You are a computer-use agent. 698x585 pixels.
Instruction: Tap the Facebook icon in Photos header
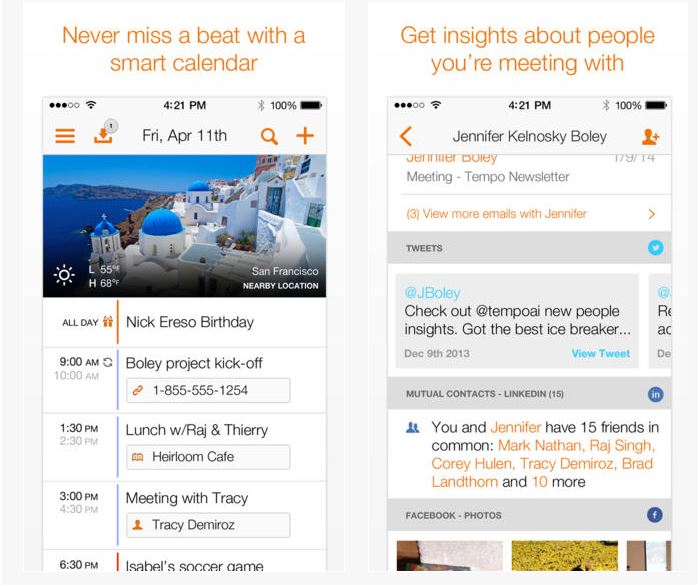tap(655, 515)
